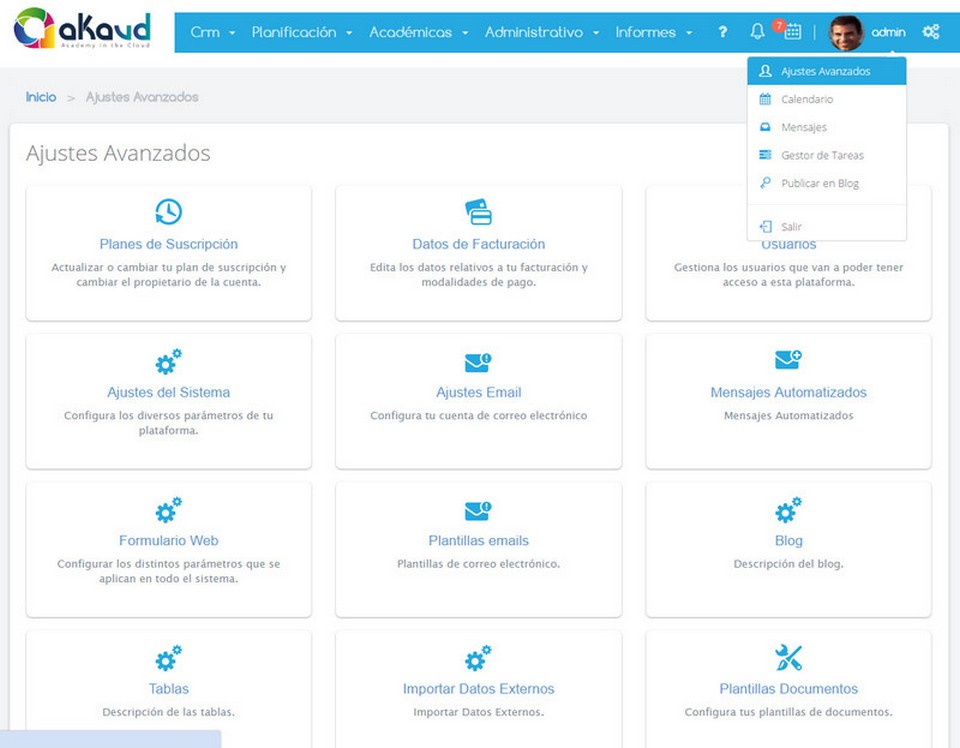Open the calendar icon in top bar
The image size is (960, 748).
(792, 32)
